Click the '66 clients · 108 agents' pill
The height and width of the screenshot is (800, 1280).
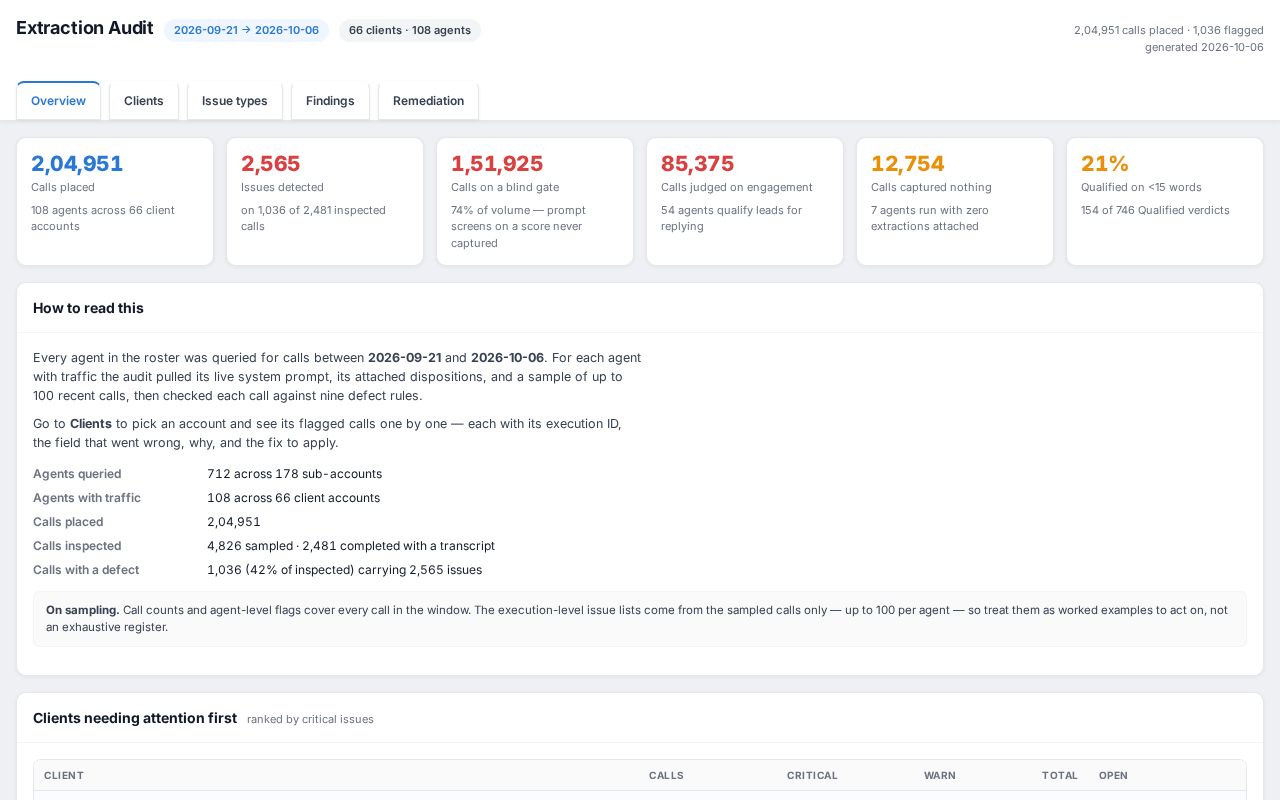pyautogui.click(x=410, y=30)
